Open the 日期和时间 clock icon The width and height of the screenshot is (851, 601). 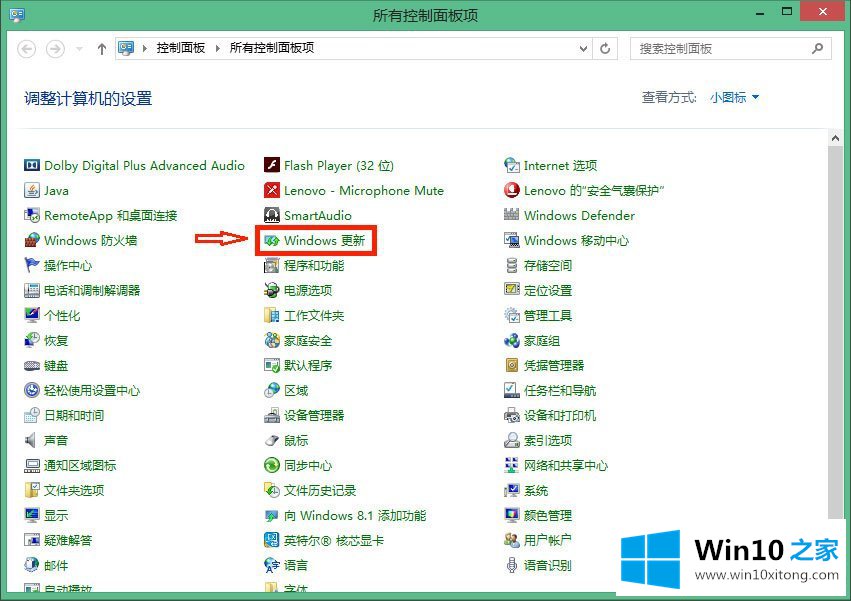(31, 415)
